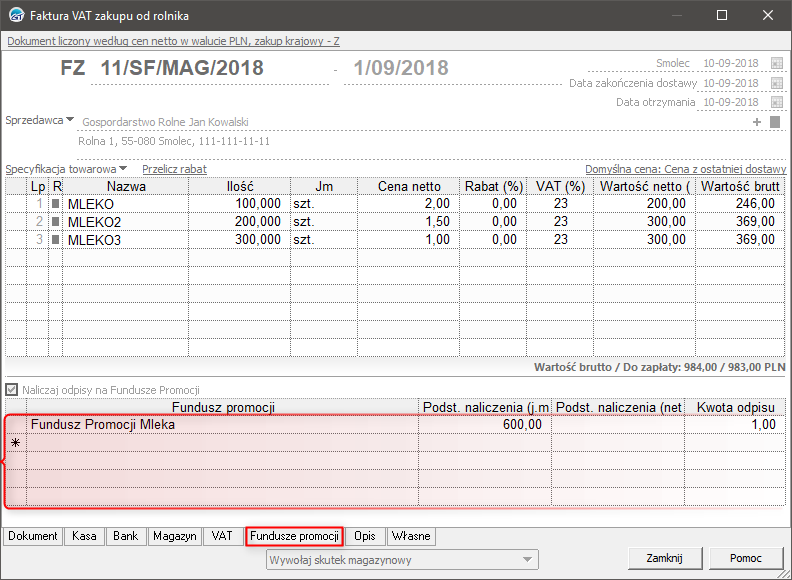Open calendar for the Smolec issue date
The image size is (792, 580).
pos(776,63)
